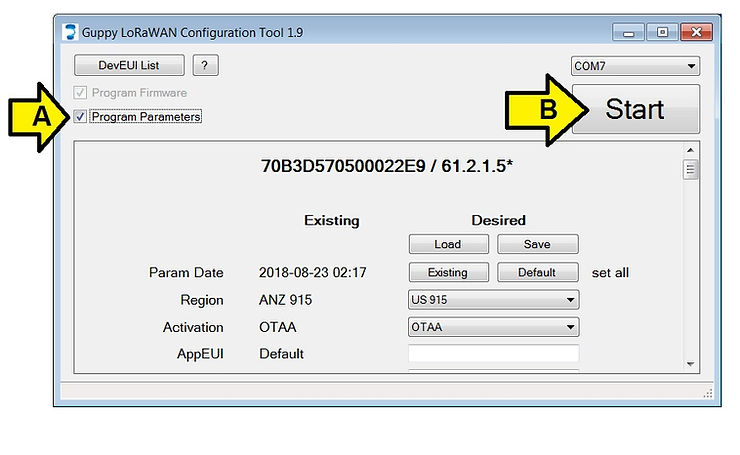Click the vertical scrollbar thumb
The height and width of the screenshot is (455, 740).
[x=690, y=169]
